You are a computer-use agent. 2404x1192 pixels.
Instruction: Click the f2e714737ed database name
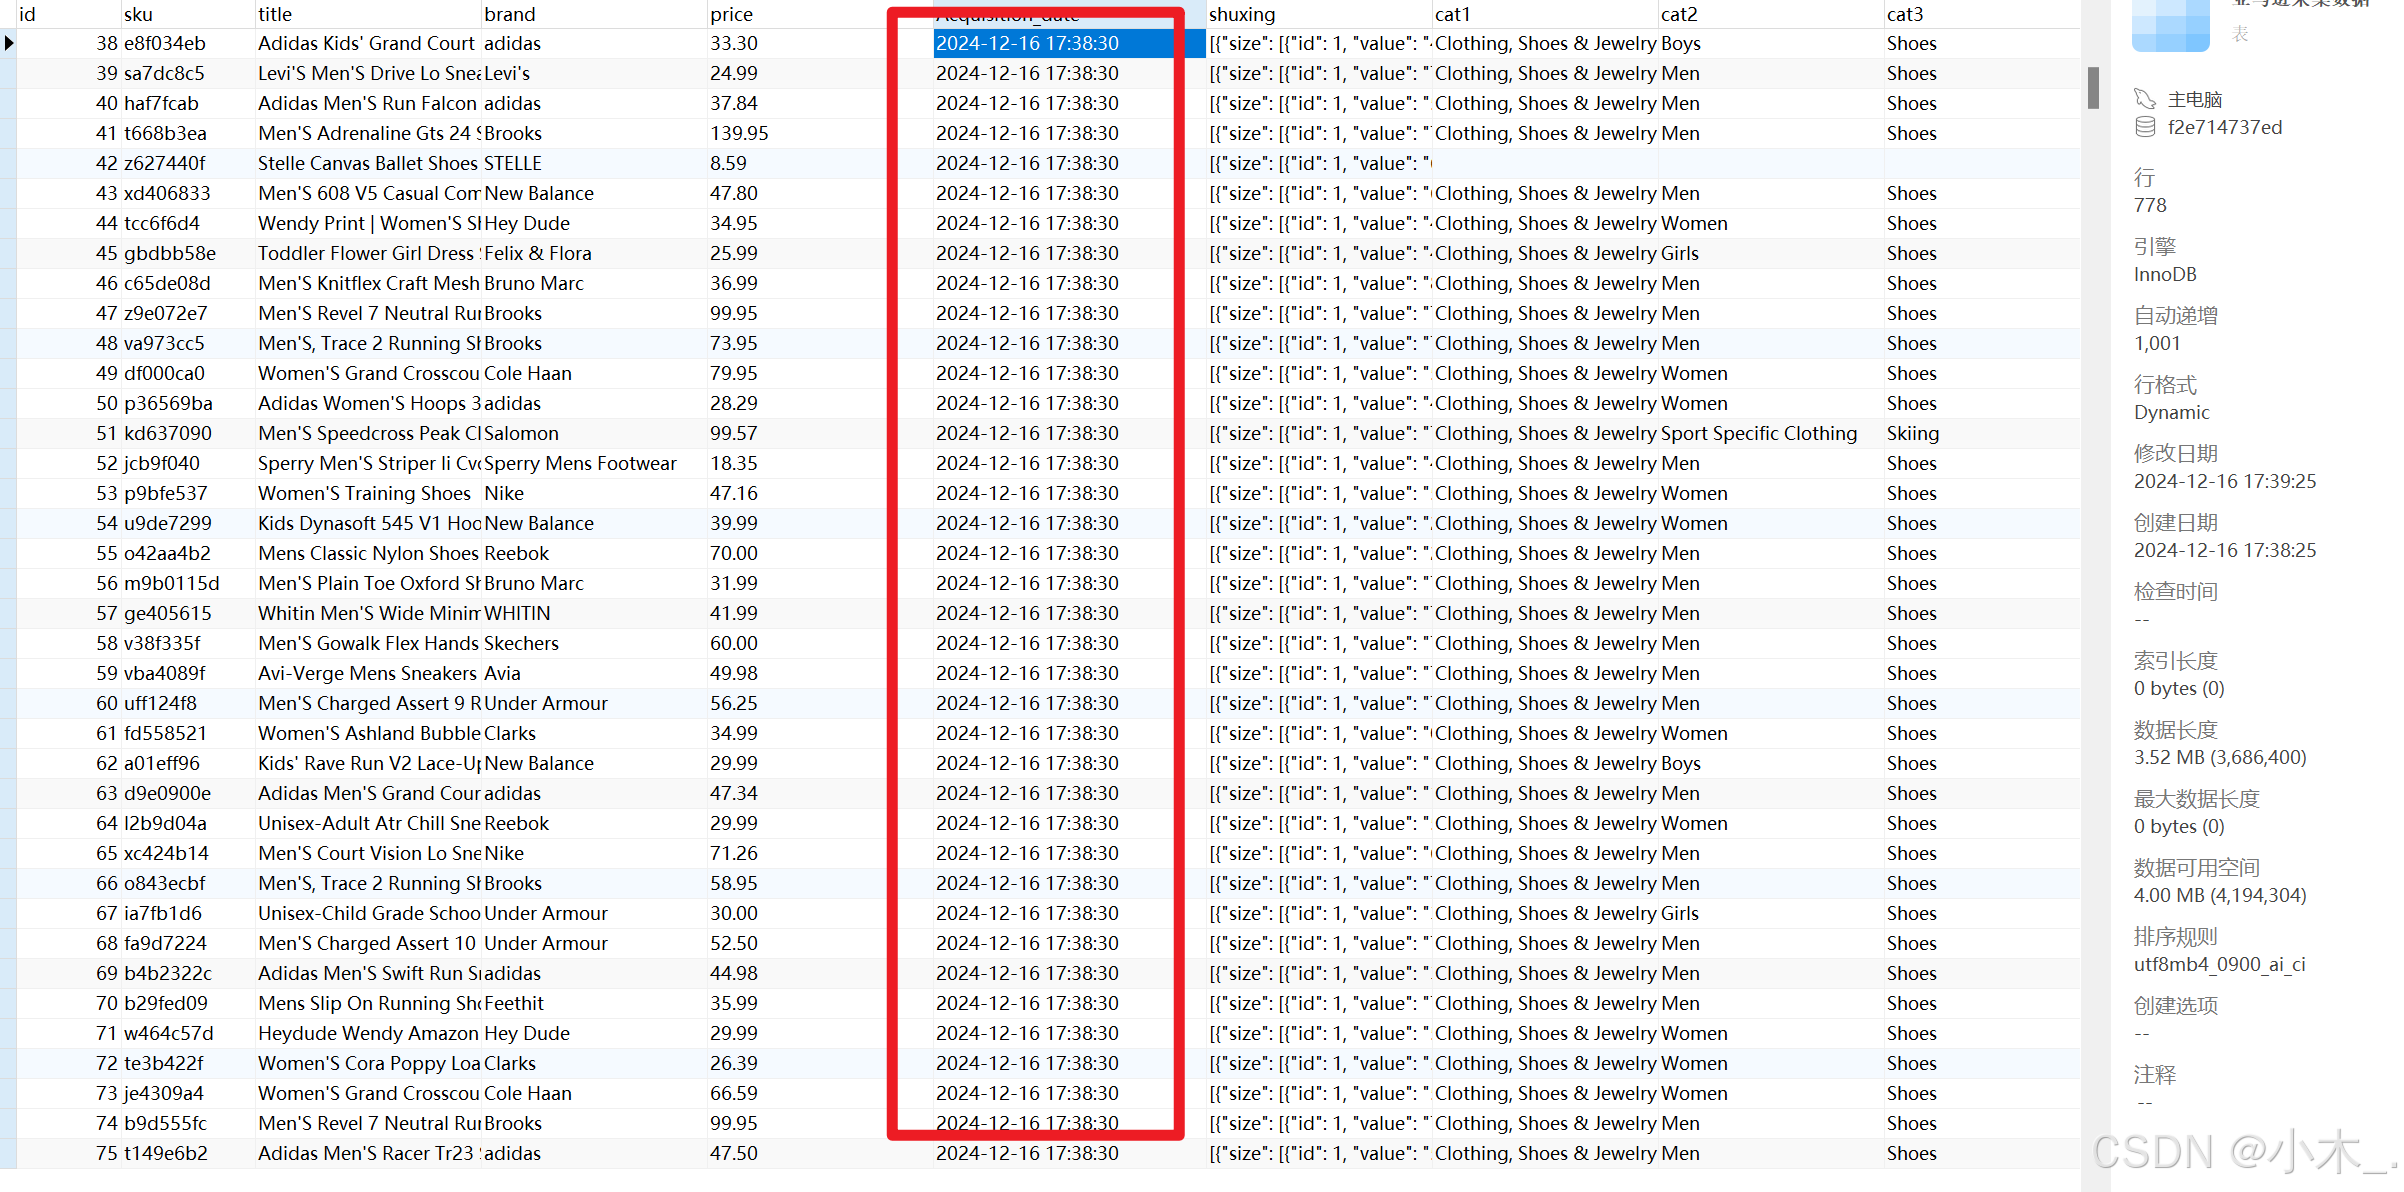click(2224, 127)
